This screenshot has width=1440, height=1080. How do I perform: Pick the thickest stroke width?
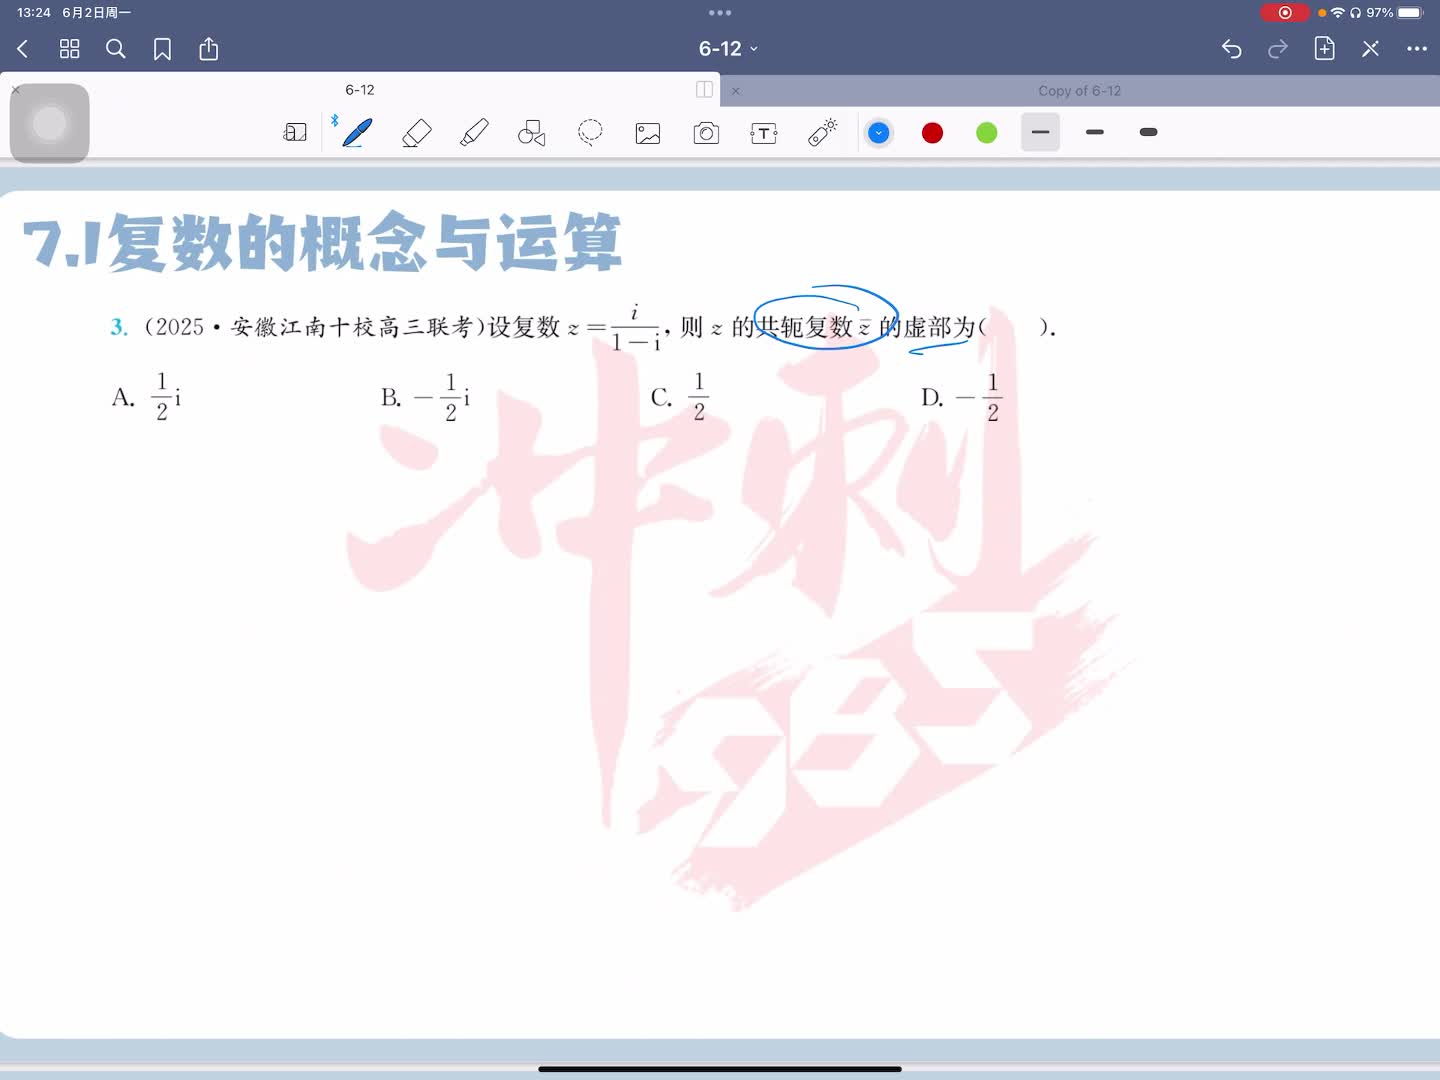1148,132
